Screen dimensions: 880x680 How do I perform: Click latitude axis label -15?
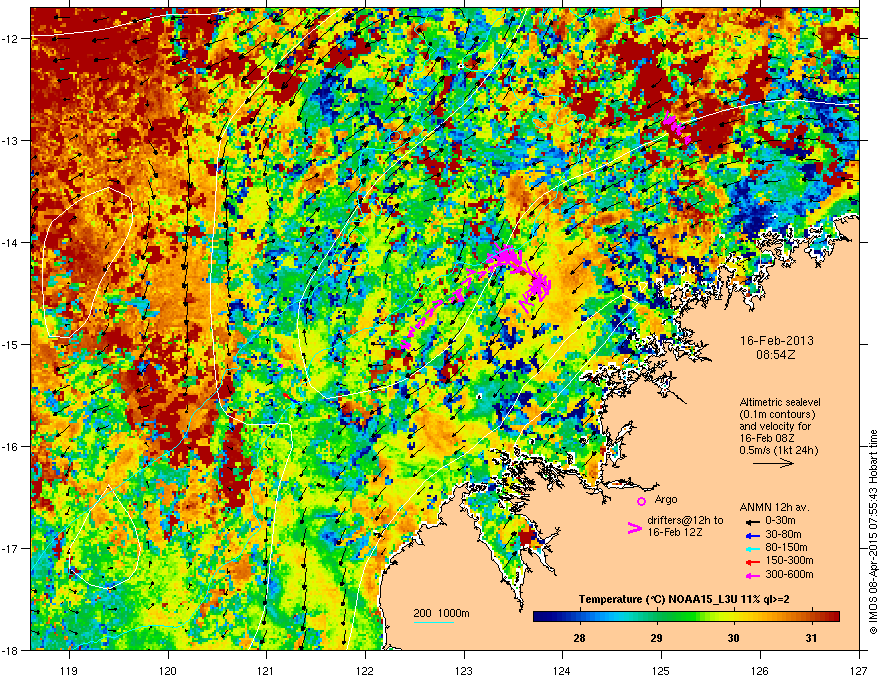[11, 344]
